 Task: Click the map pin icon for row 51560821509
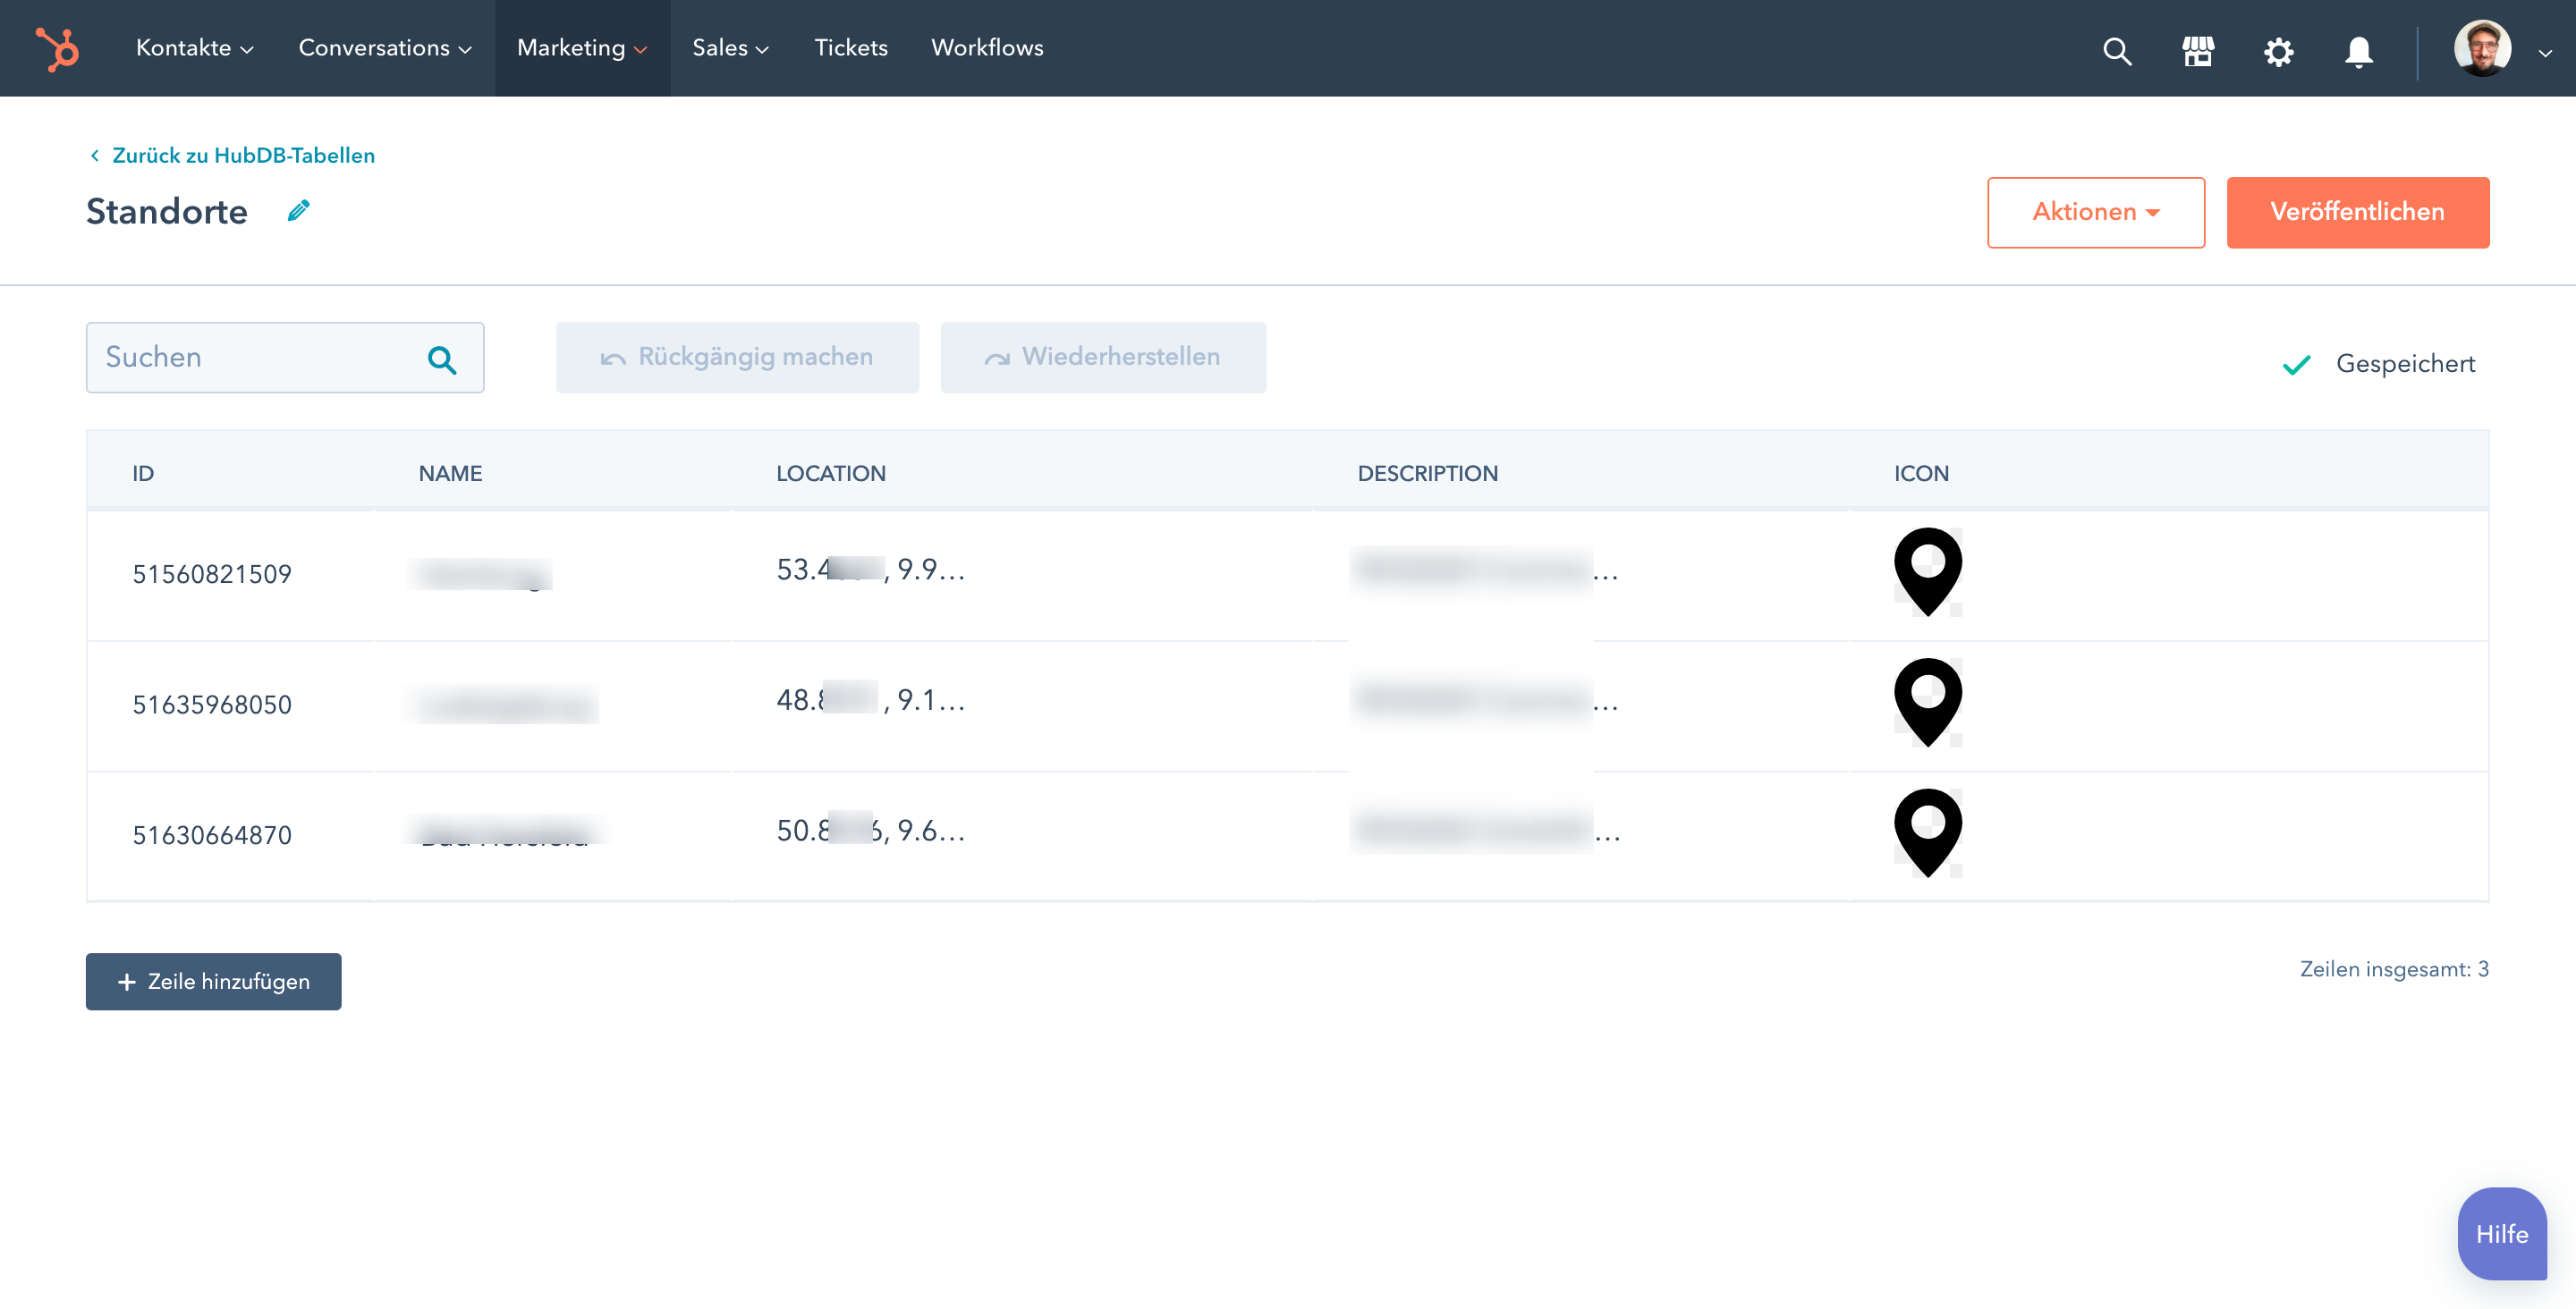[x=1928, y=571]
